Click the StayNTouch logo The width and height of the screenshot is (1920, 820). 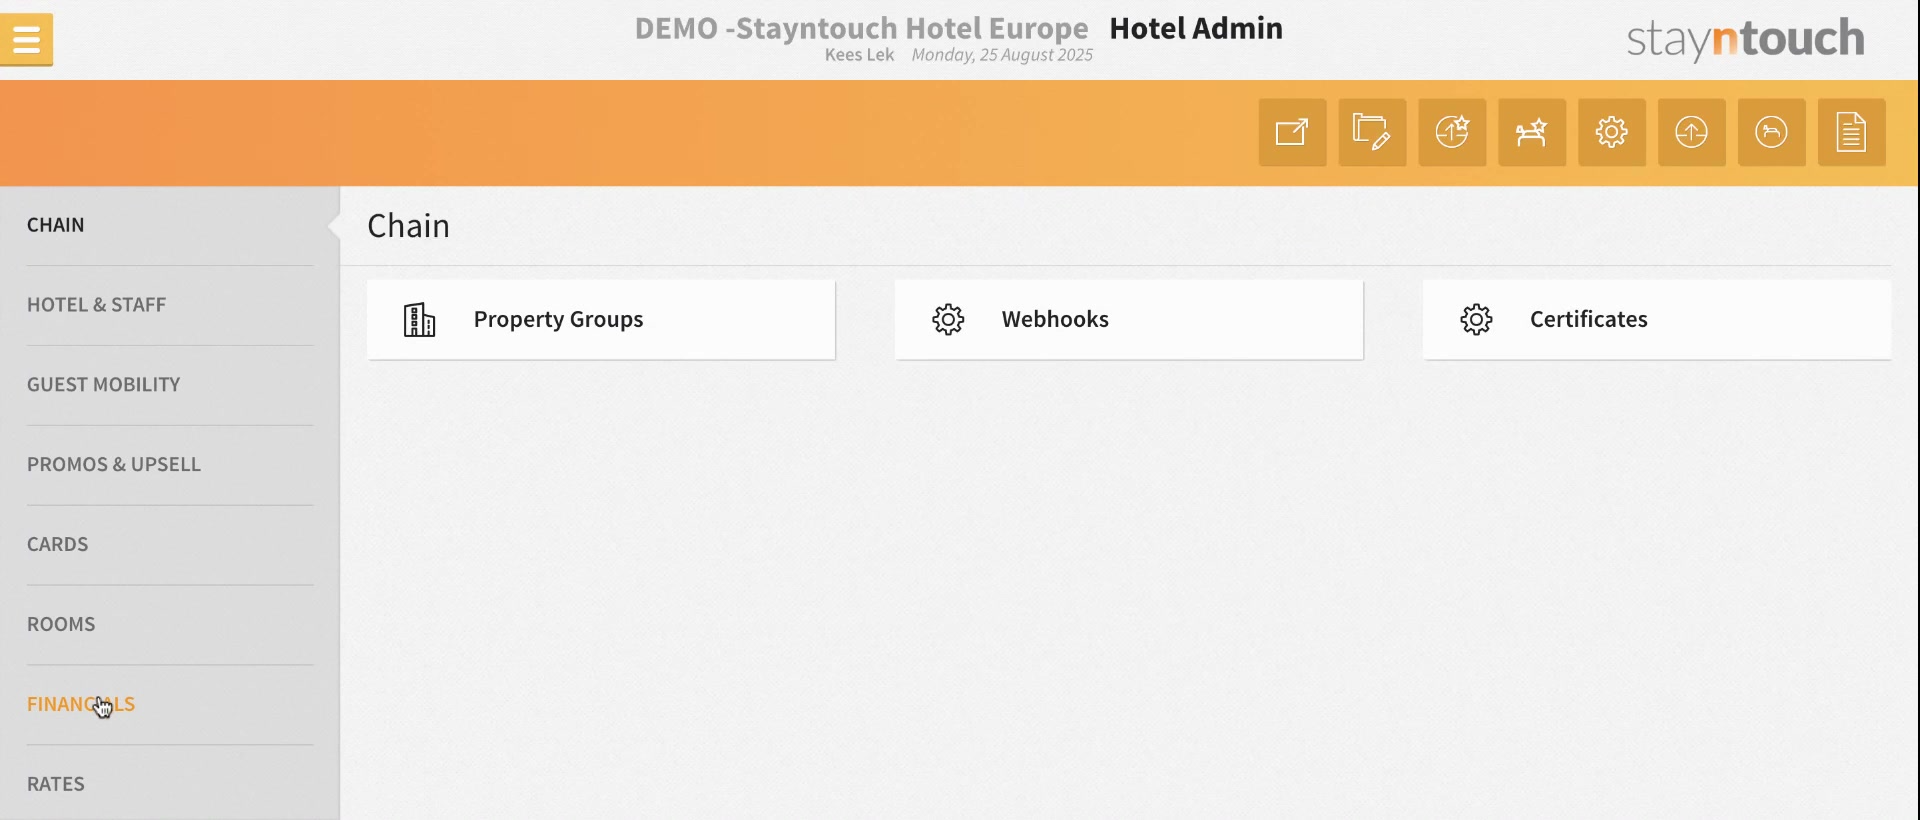pos(1745,39)
